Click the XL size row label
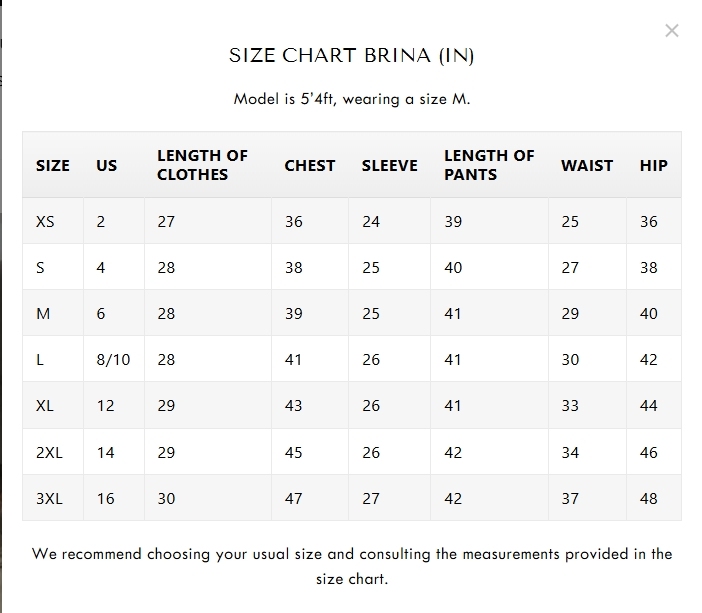This screenshot has height=613, width=702. pos(45,406)
